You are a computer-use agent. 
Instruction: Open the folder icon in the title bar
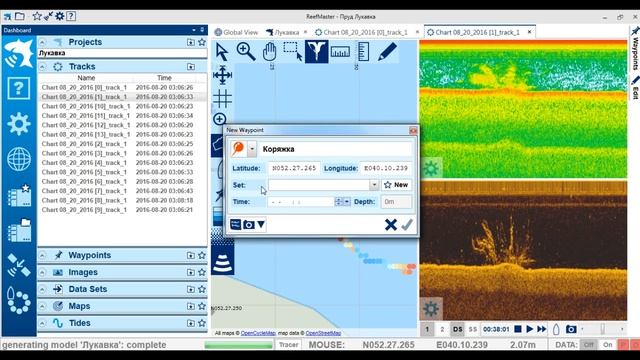pyautogui.click(x=20, y=16)
